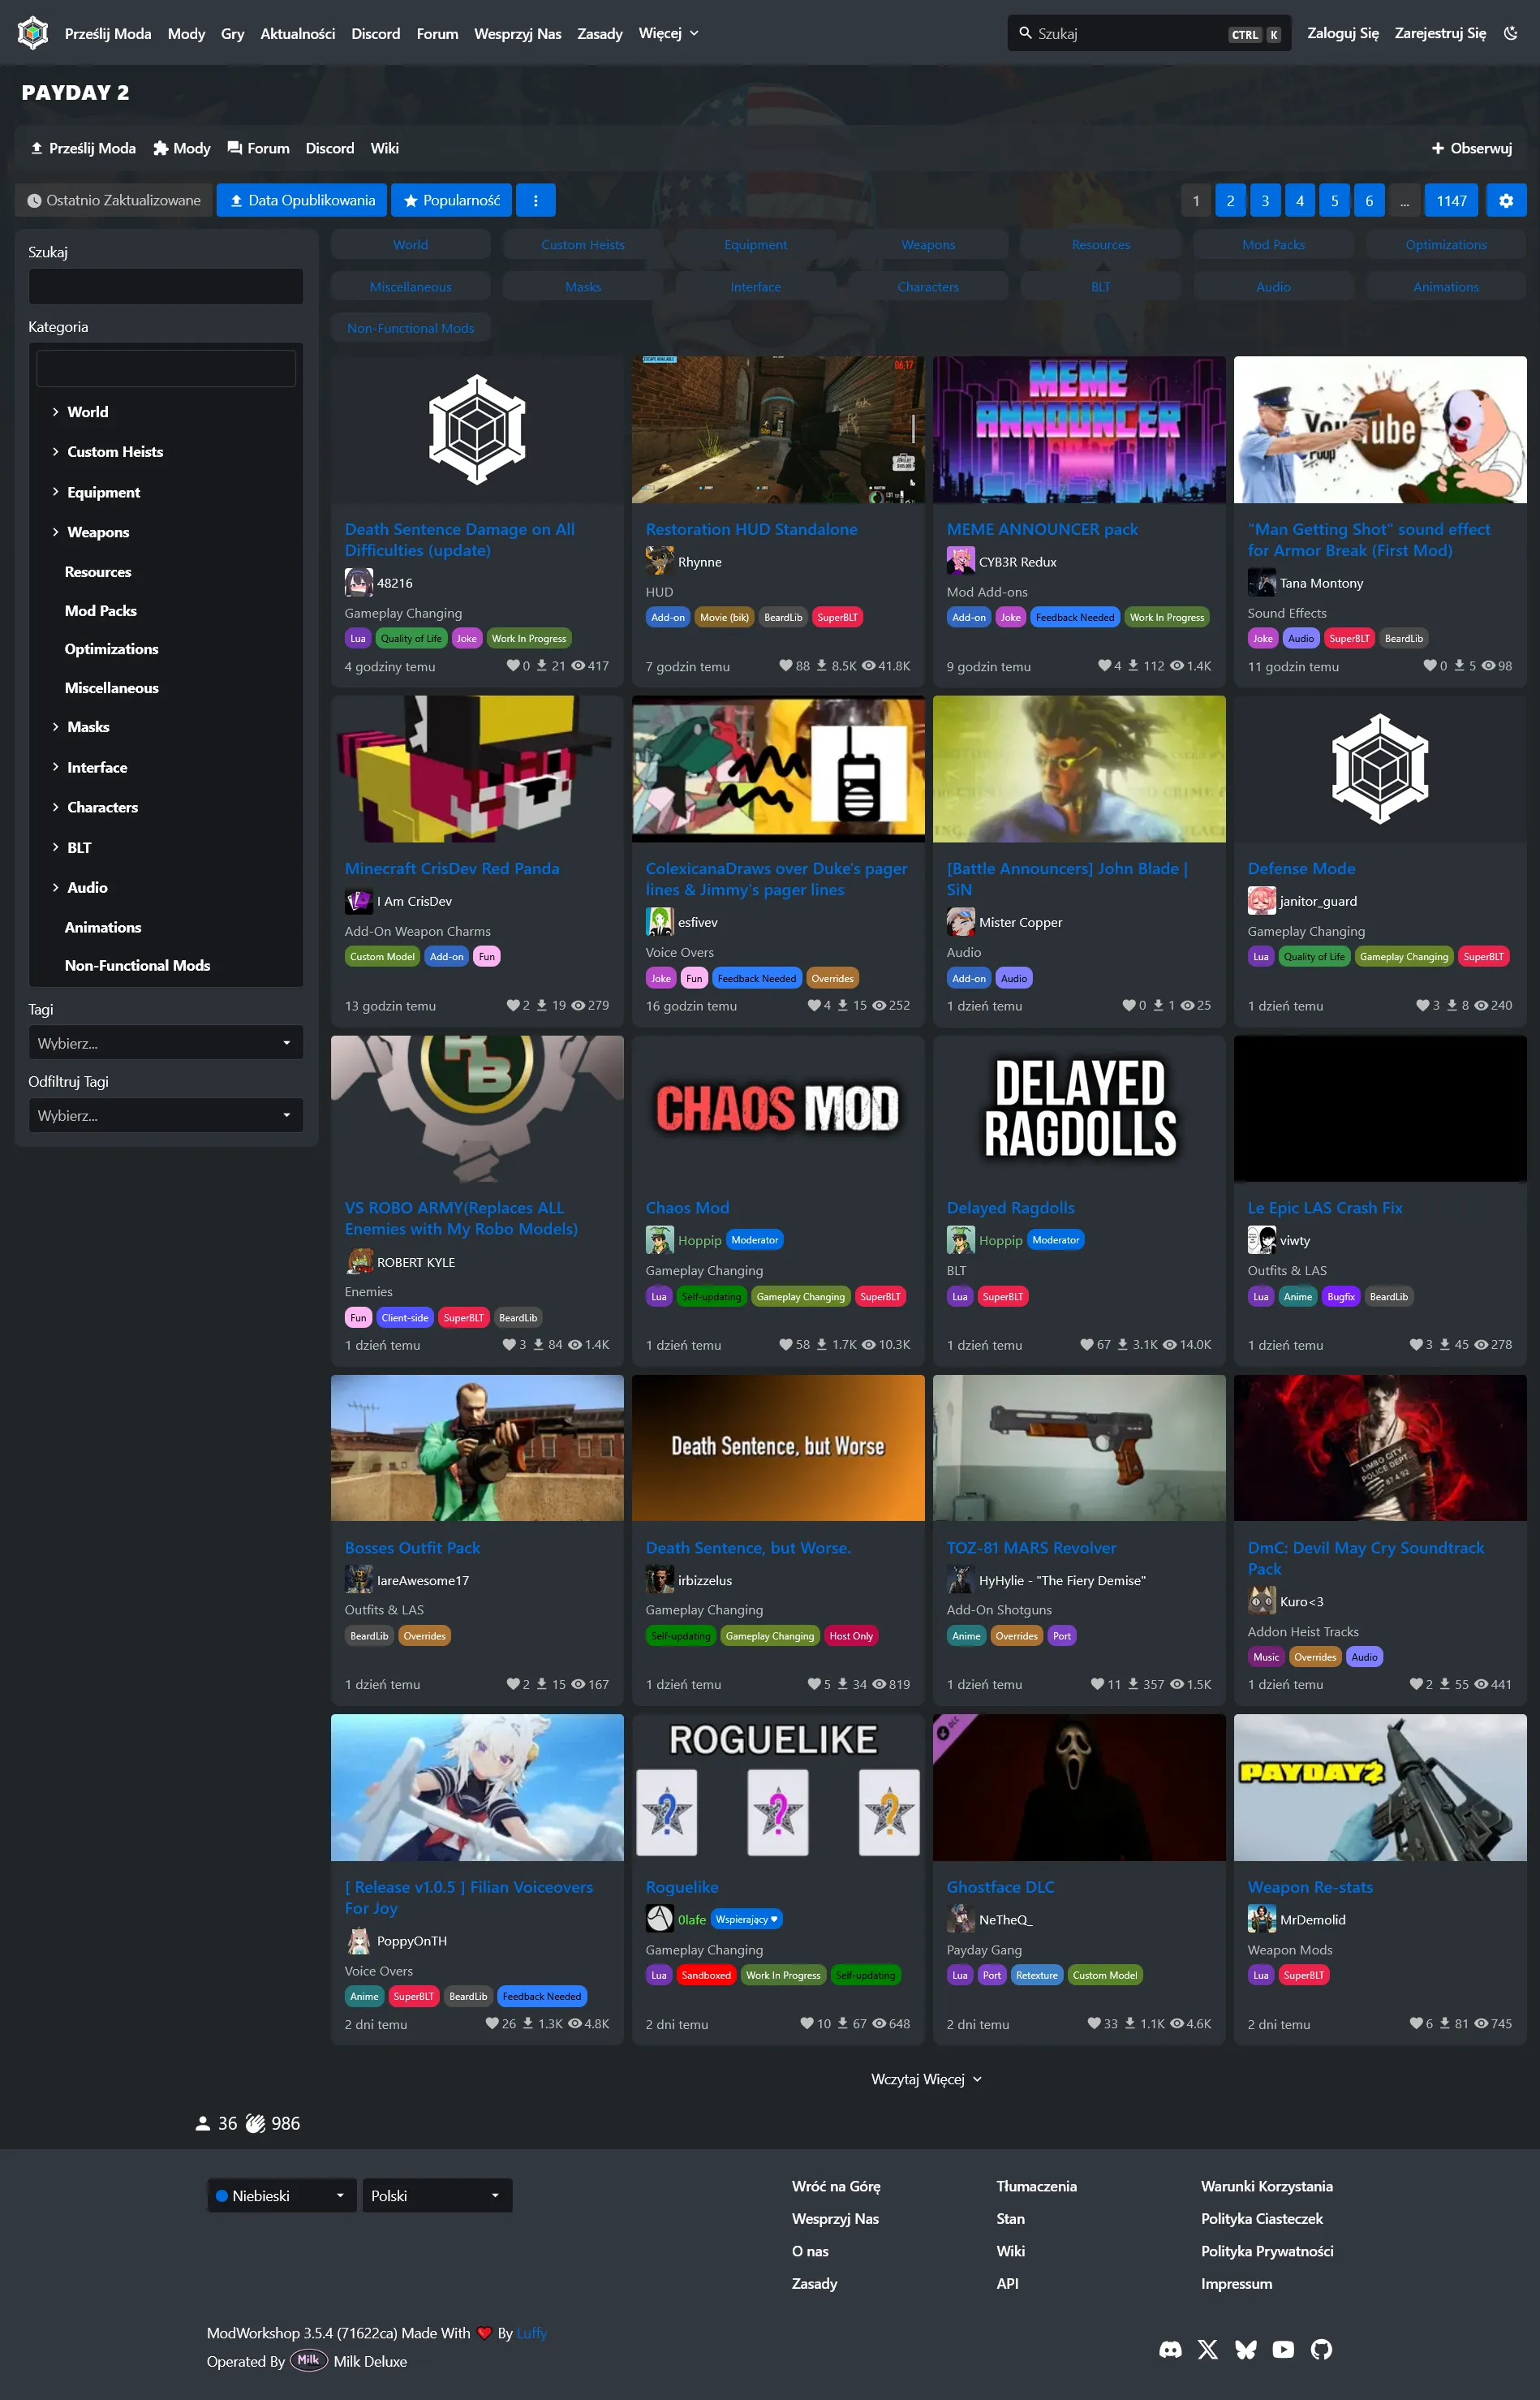Click Prześlij Moda upload button under PAYDAY 2
Image resolution: width=1540 pixels, height=2400 pixels.
tap(83, 148)
